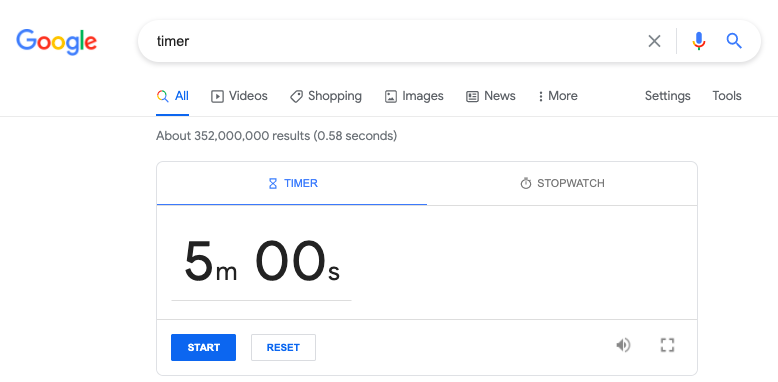Select the All results tab
Image resolution: width=778 pixels, height=382 pixels.
pos(173,96)
